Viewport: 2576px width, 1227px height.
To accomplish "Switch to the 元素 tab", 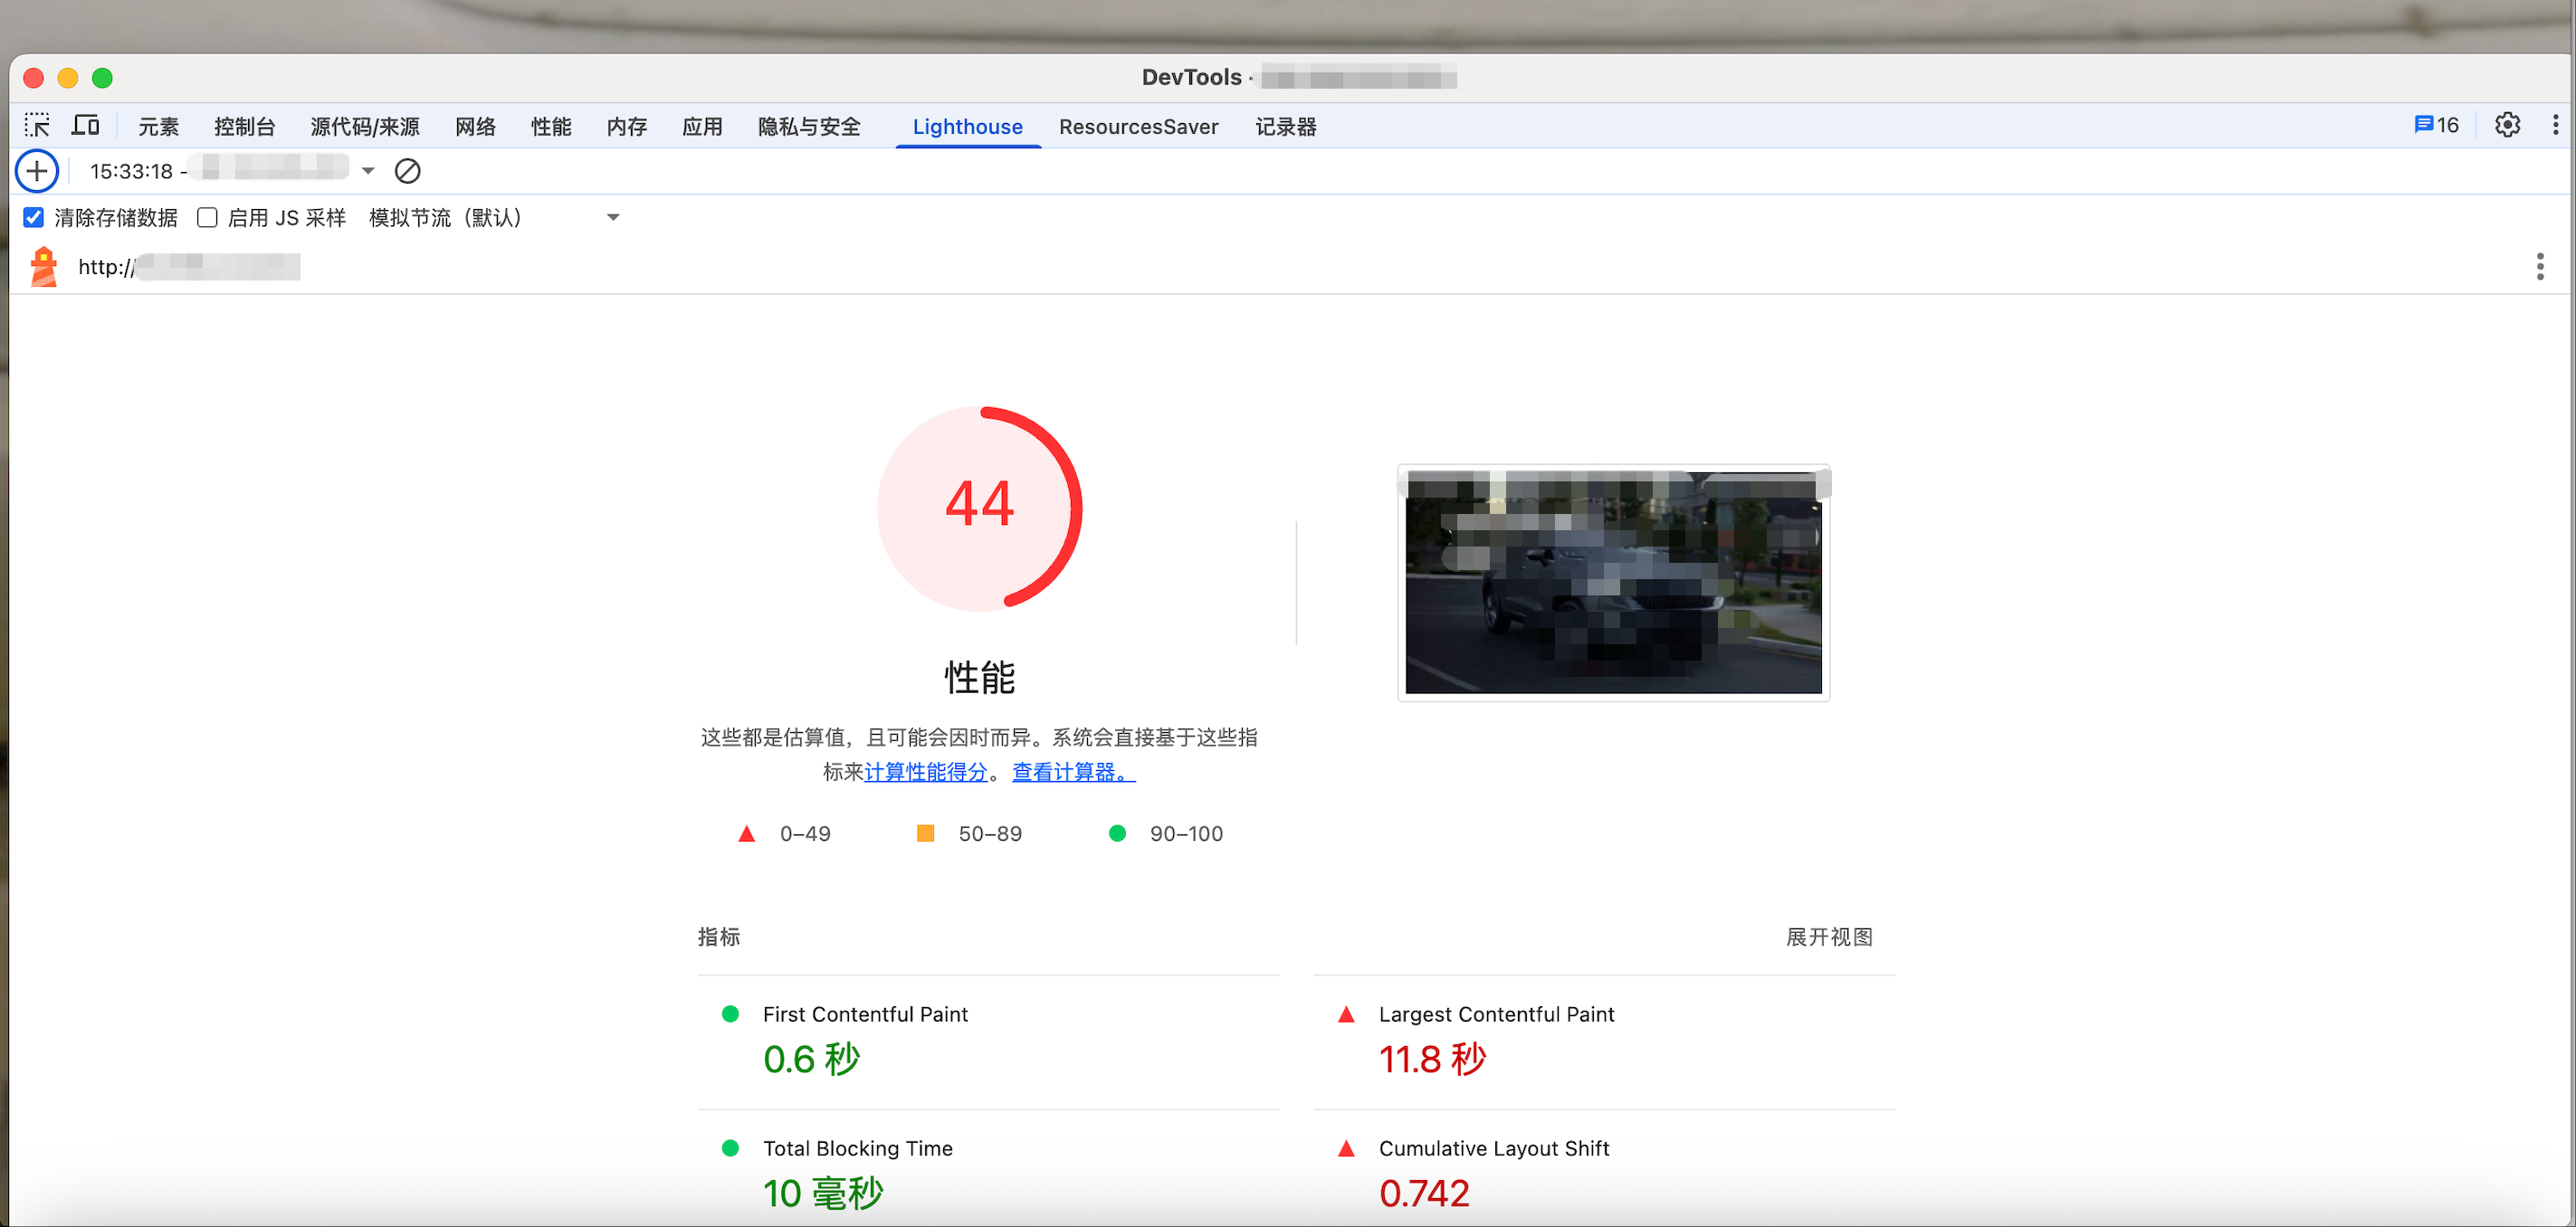I will [x=158, y=126].
